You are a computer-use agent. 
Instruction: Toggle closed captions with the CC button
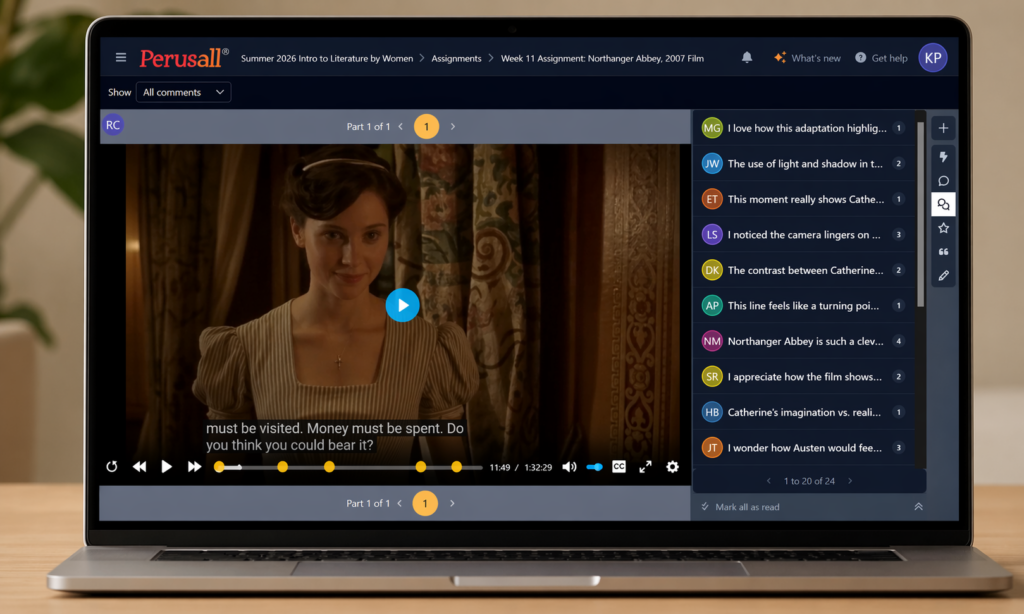coord(619,466)
